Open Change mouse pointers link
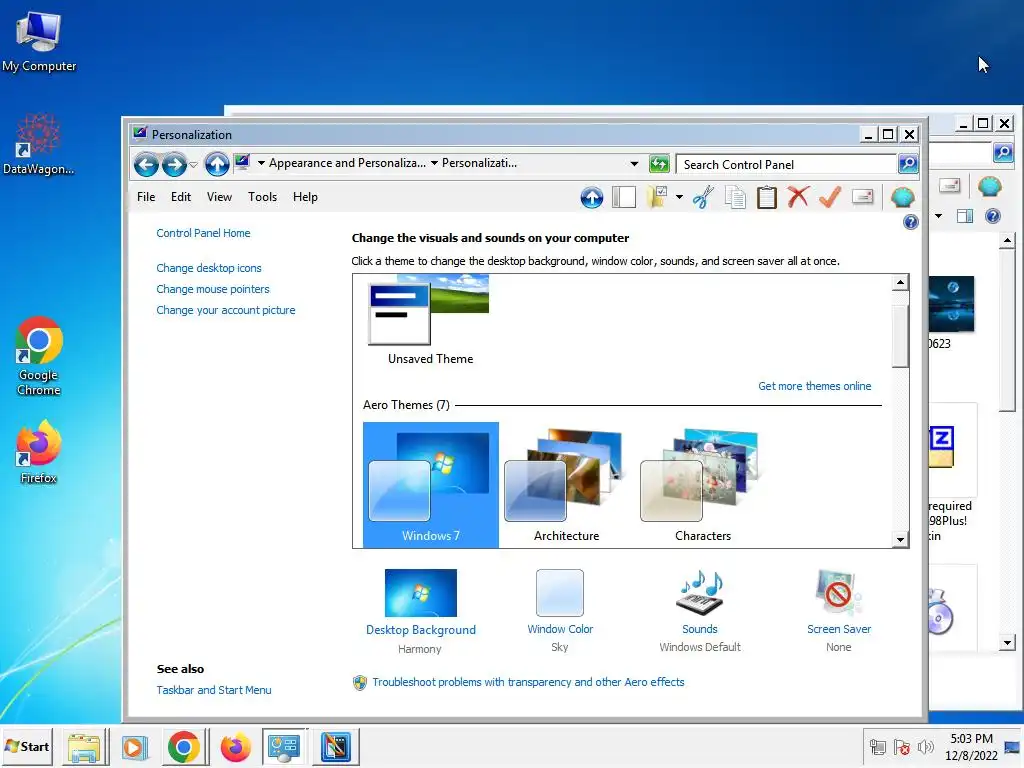Image resolution: width=1024 pixels, height=768 pixels. (x=213, y=289)
